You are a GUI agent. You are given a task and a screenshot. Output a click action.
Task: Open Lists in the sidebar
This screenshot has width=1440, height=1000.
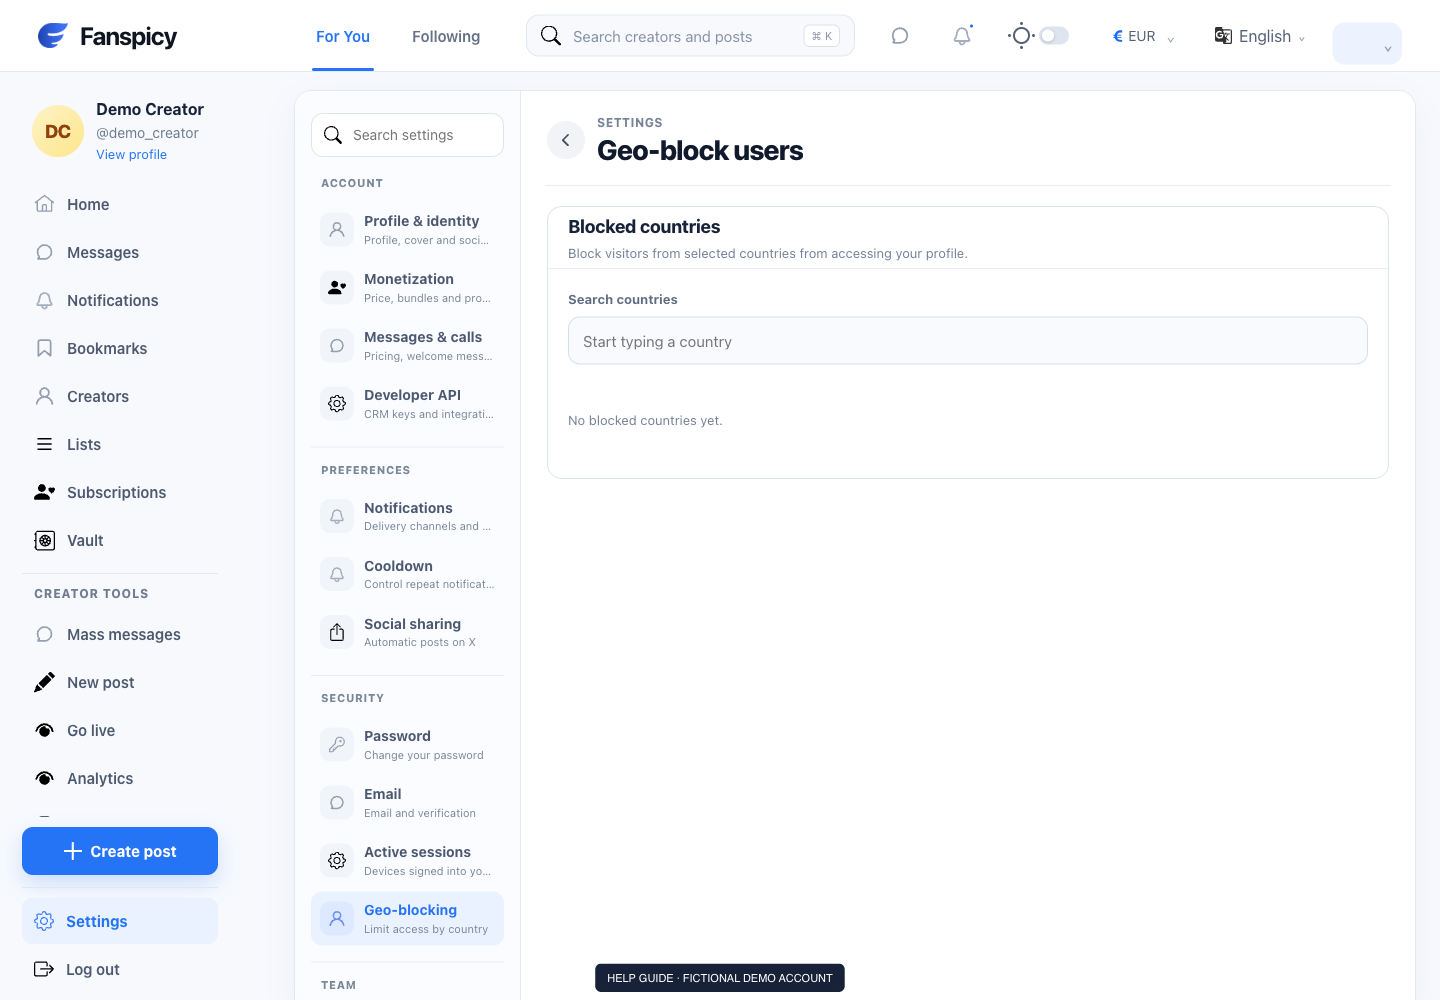click(x=120, y=444)
